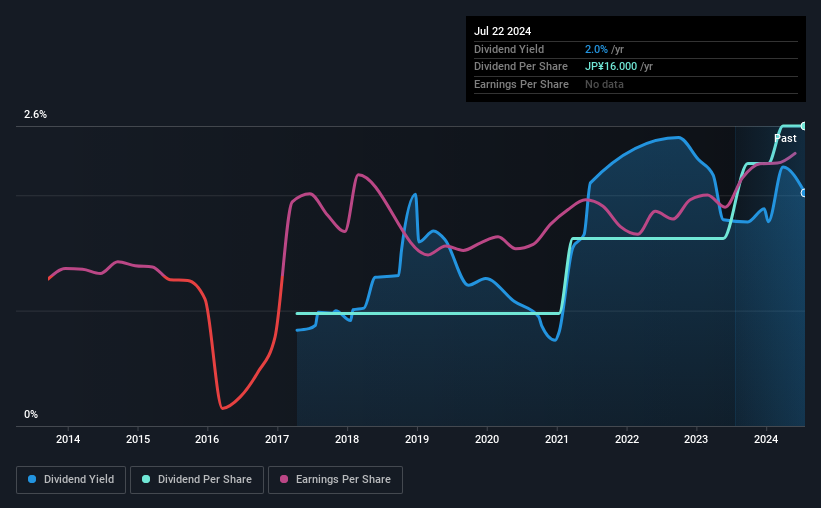Click the 2.6% y-axis label
Screen dimensions: 821x508
(35, 114)
